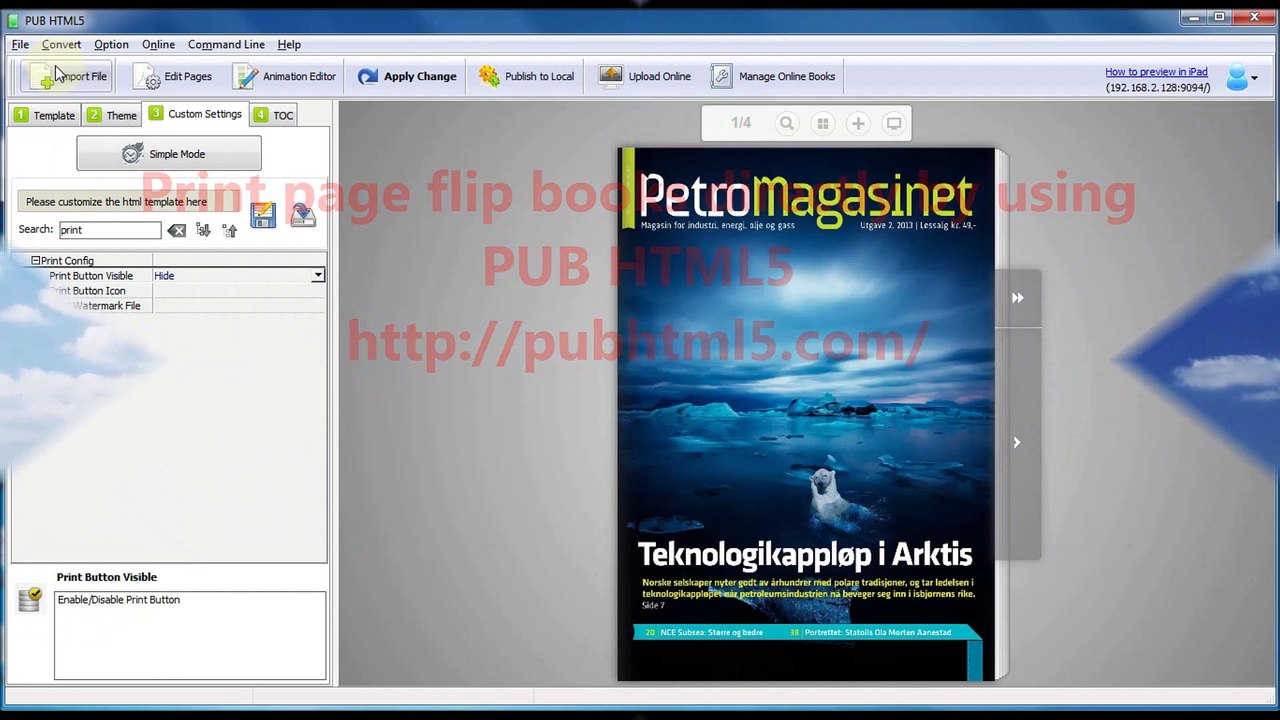Open Edit Pages from the toolbar
The image size is (1280, 720).
pyautogui.click(x=174, y=76)
